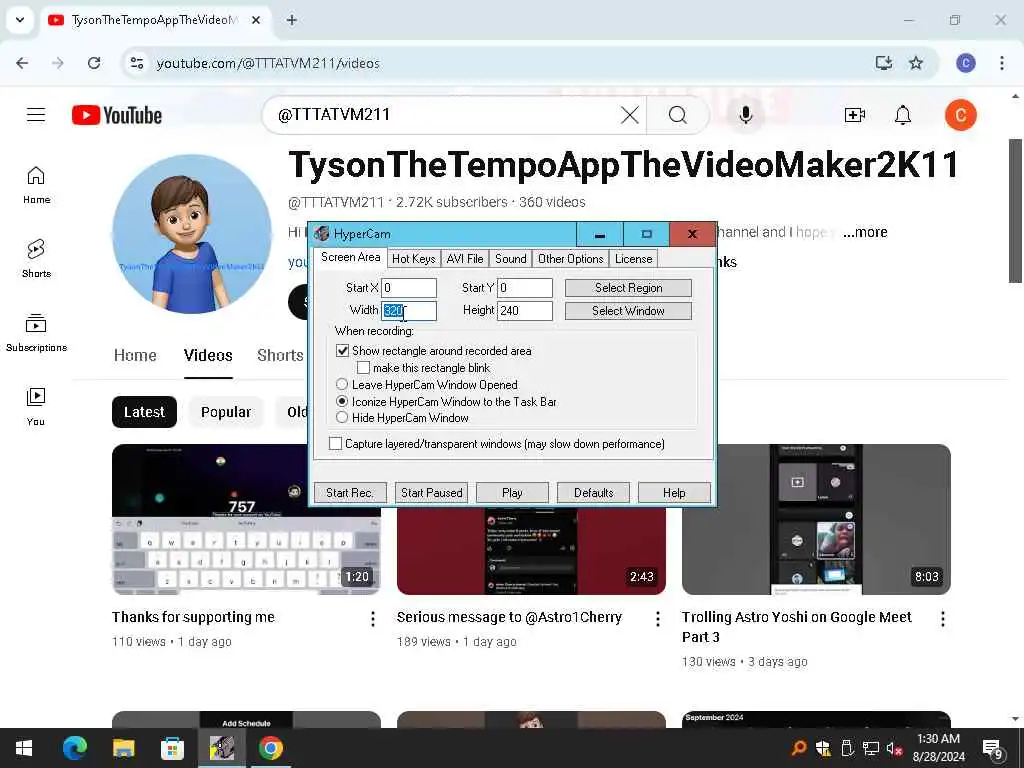1024x768 pixels.
Task: Select Leave HyperCam Window Opened
Action: (x=342, y=385)
